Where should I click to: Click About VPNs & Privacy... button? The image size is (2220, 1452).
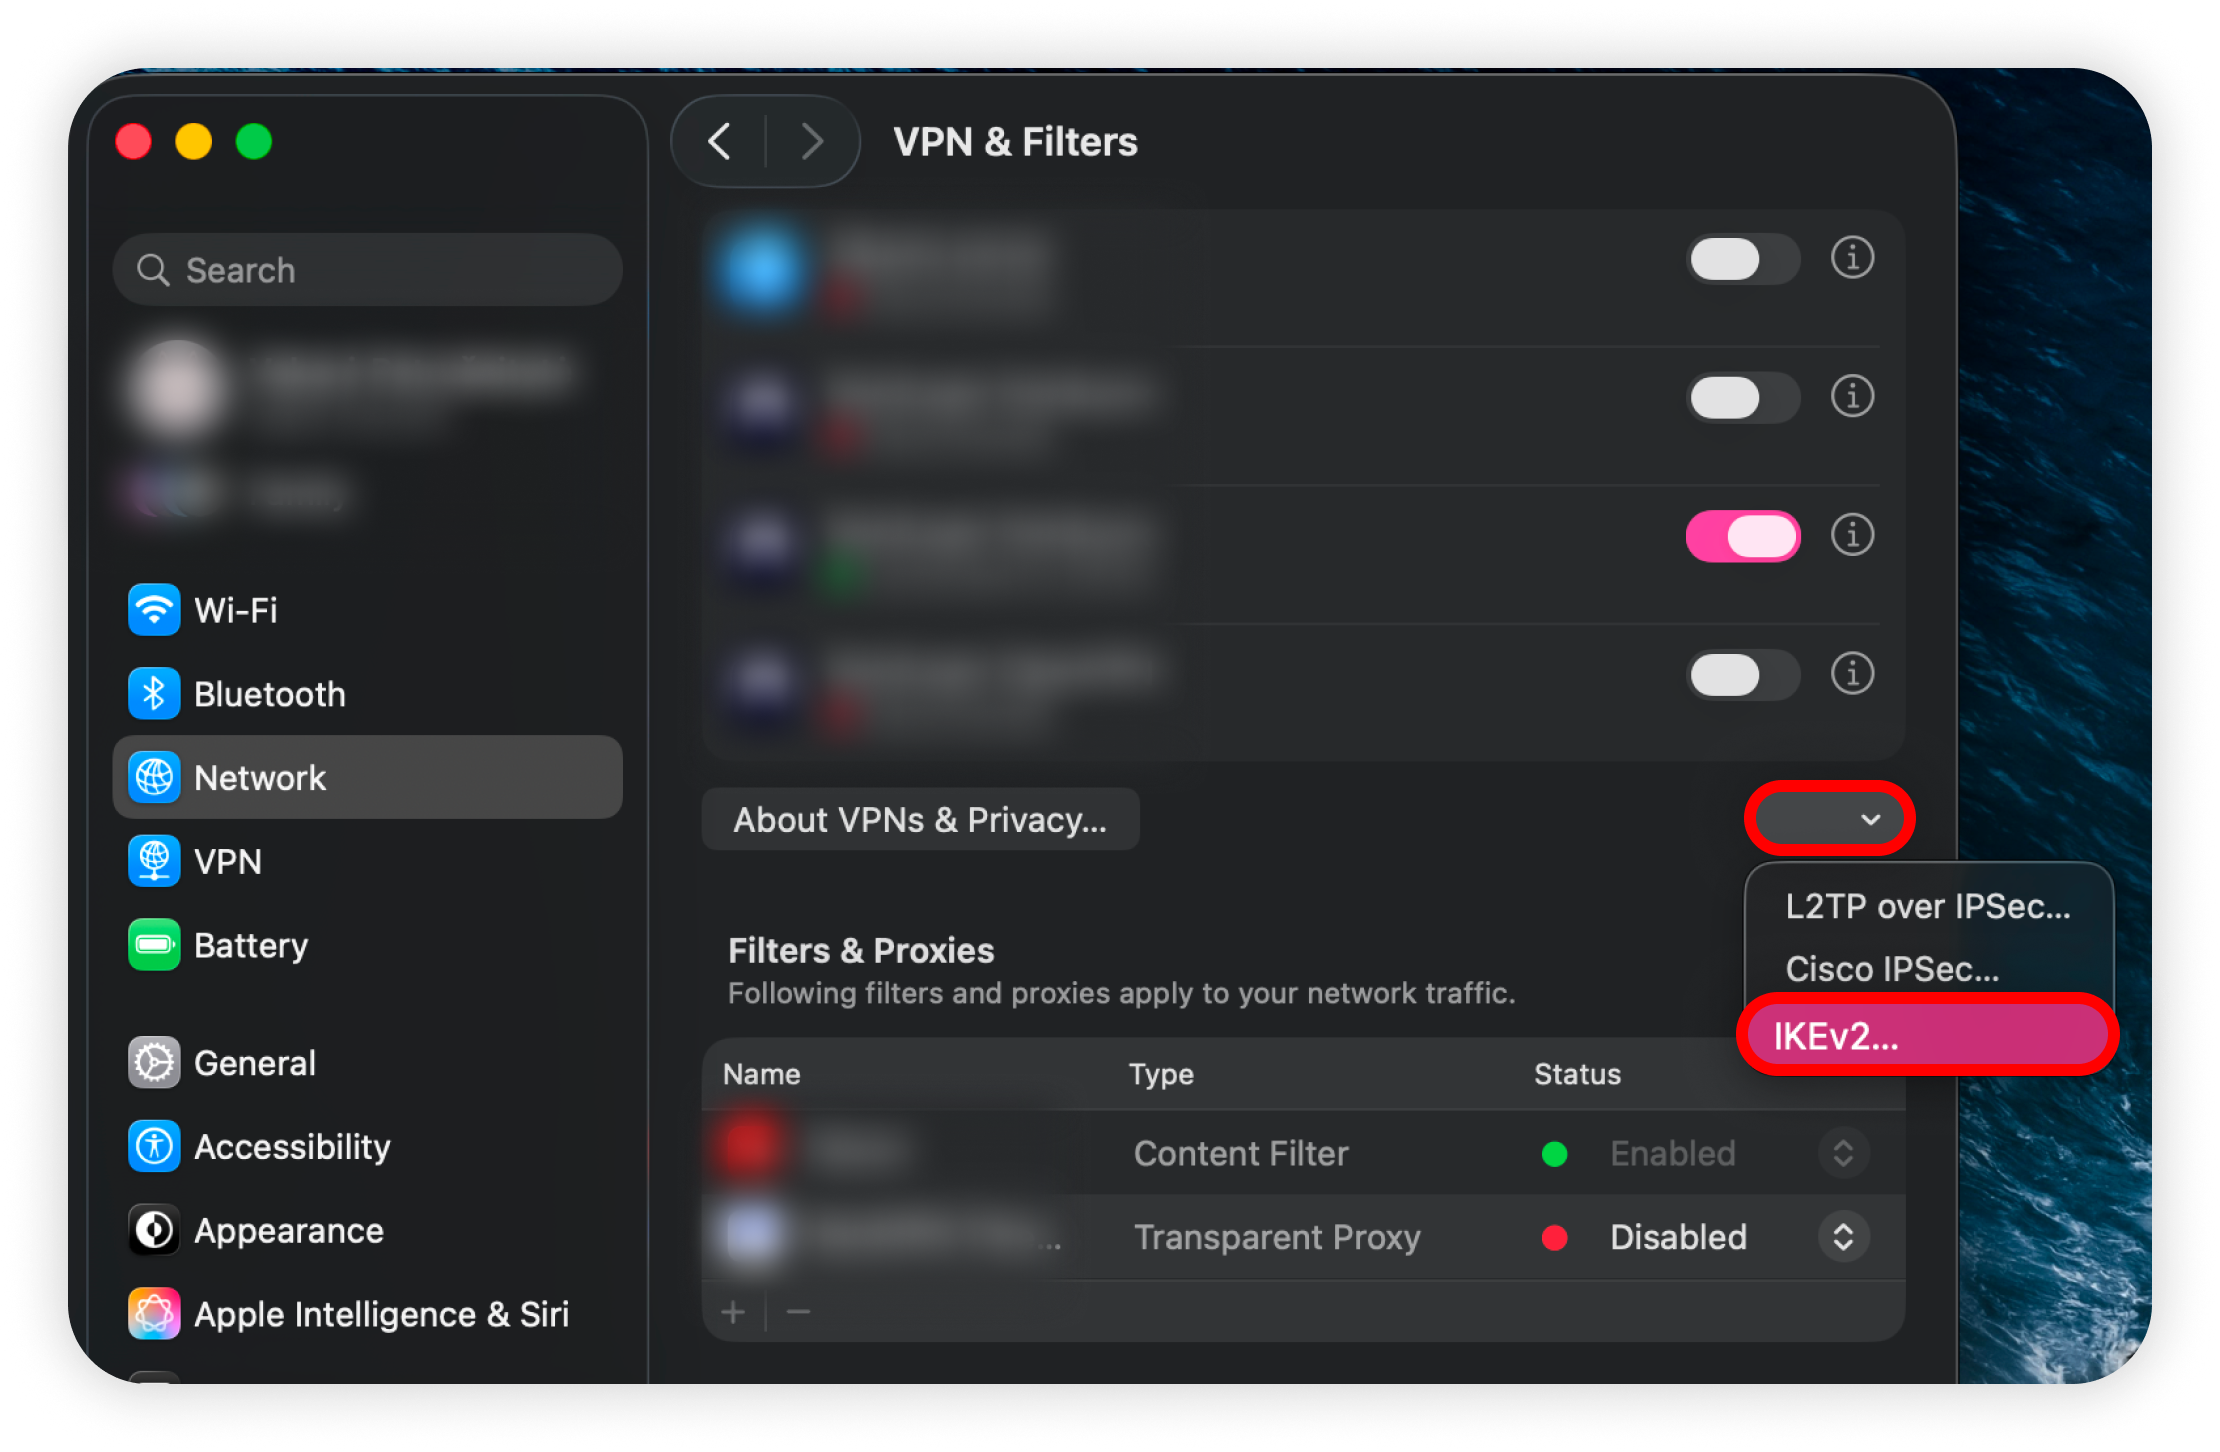tap(920, 820)
